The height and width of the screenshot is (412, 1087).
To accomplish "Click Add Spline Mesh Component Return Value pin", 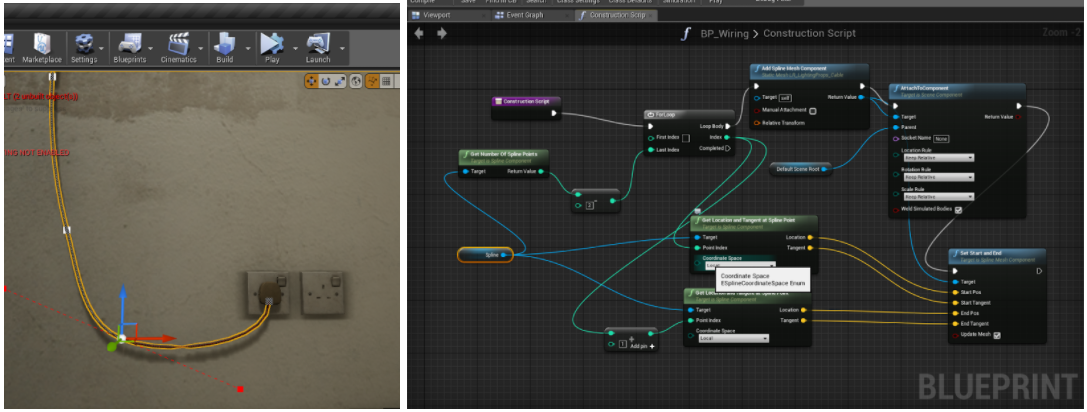I will pos(860,97).
